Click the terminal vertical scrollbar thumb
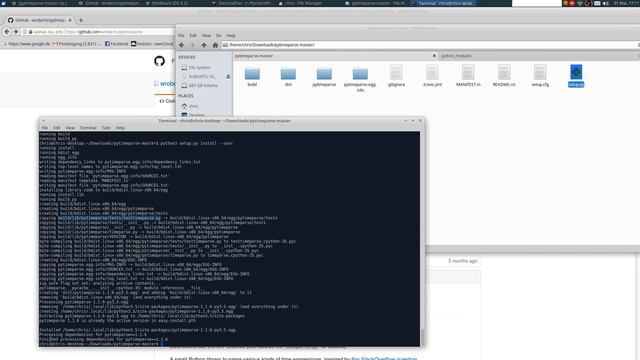The image size is (640, 360). coord(422,338)
